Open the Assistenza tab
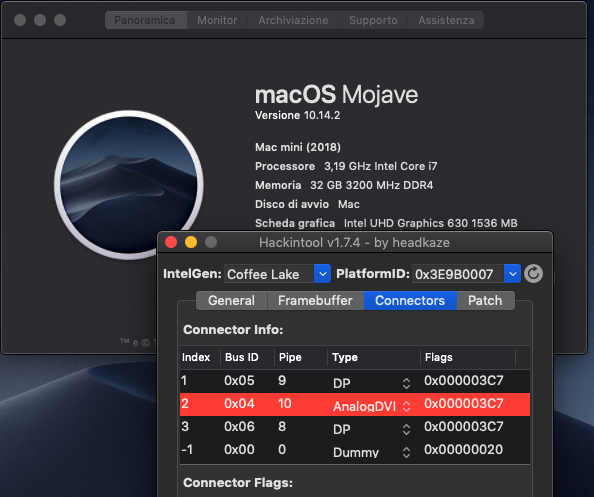The width and height of the screenshot is (594, 497). point(446,20)
